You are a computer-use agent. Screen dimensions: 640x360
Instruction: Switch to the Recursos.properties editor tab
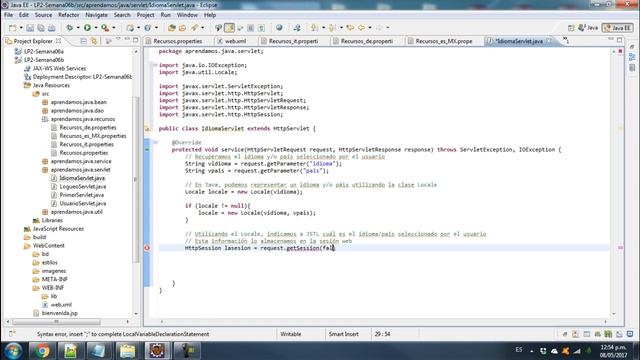[178, 41]
